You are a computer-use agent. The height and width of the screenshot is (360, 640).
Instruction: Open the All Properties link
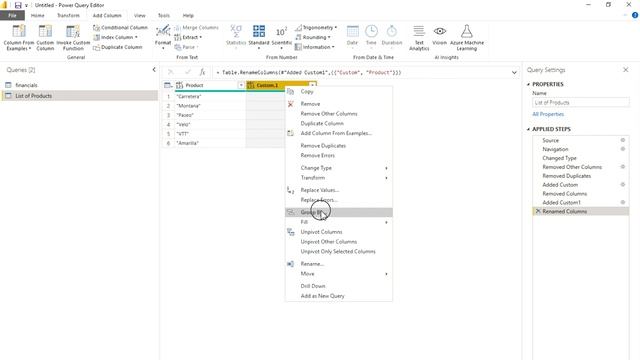[548, 114]
